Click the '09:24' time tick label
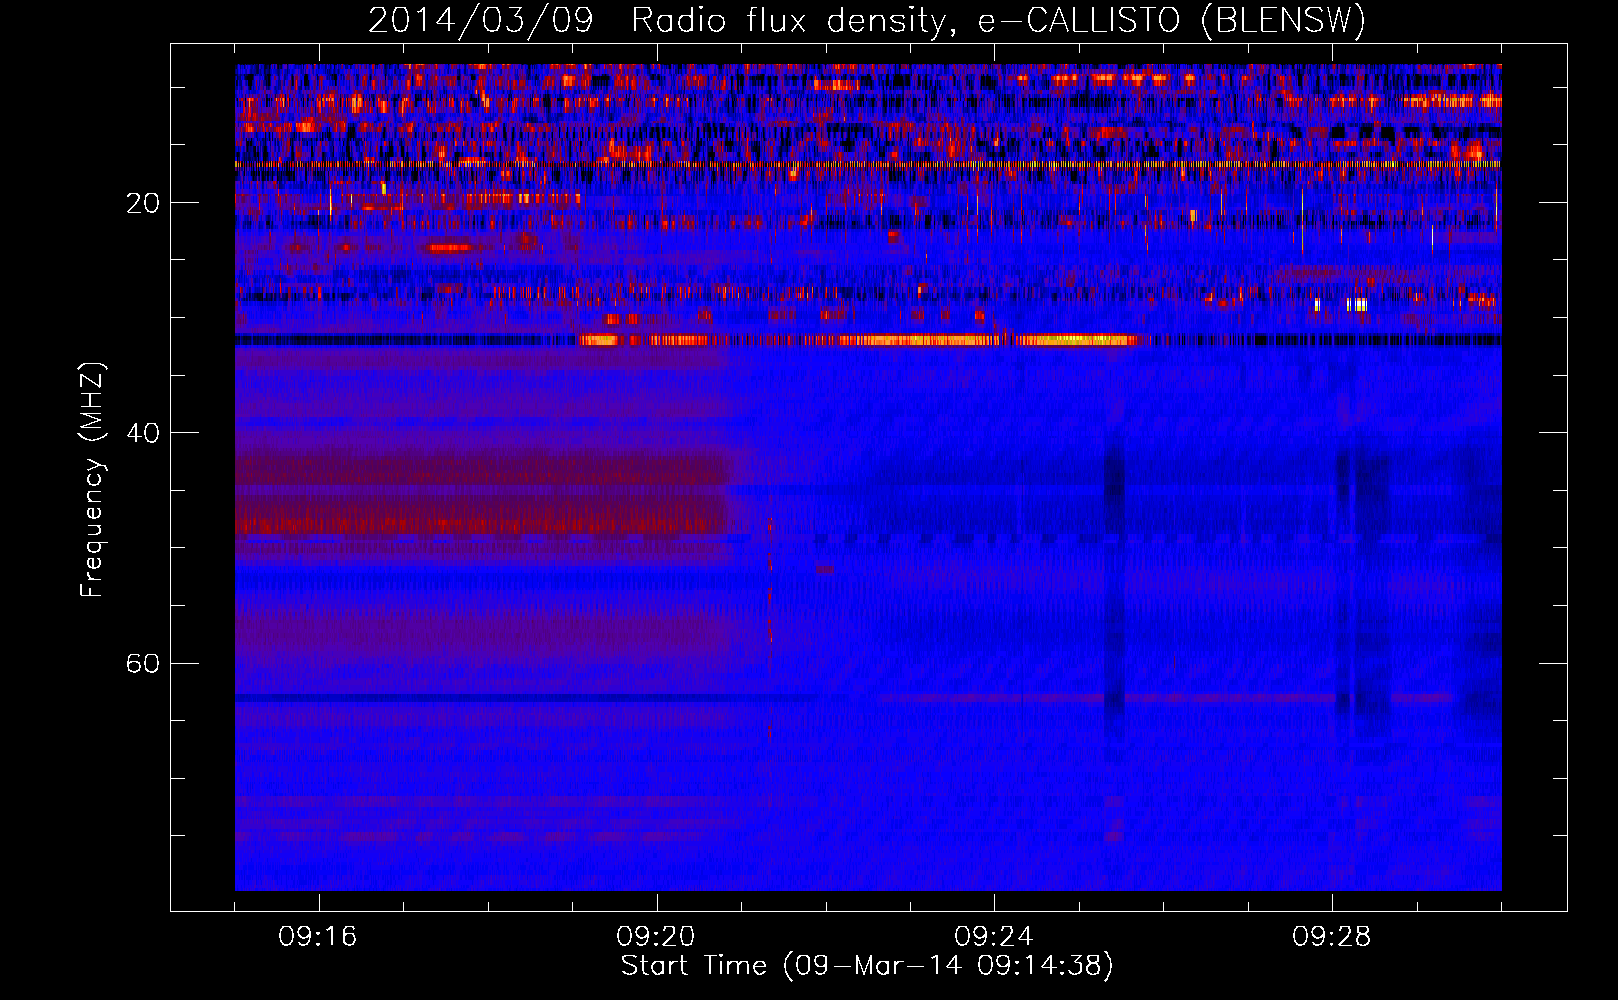The height and width of the screenshot is (1000, 1618). [x=994, y=937]
